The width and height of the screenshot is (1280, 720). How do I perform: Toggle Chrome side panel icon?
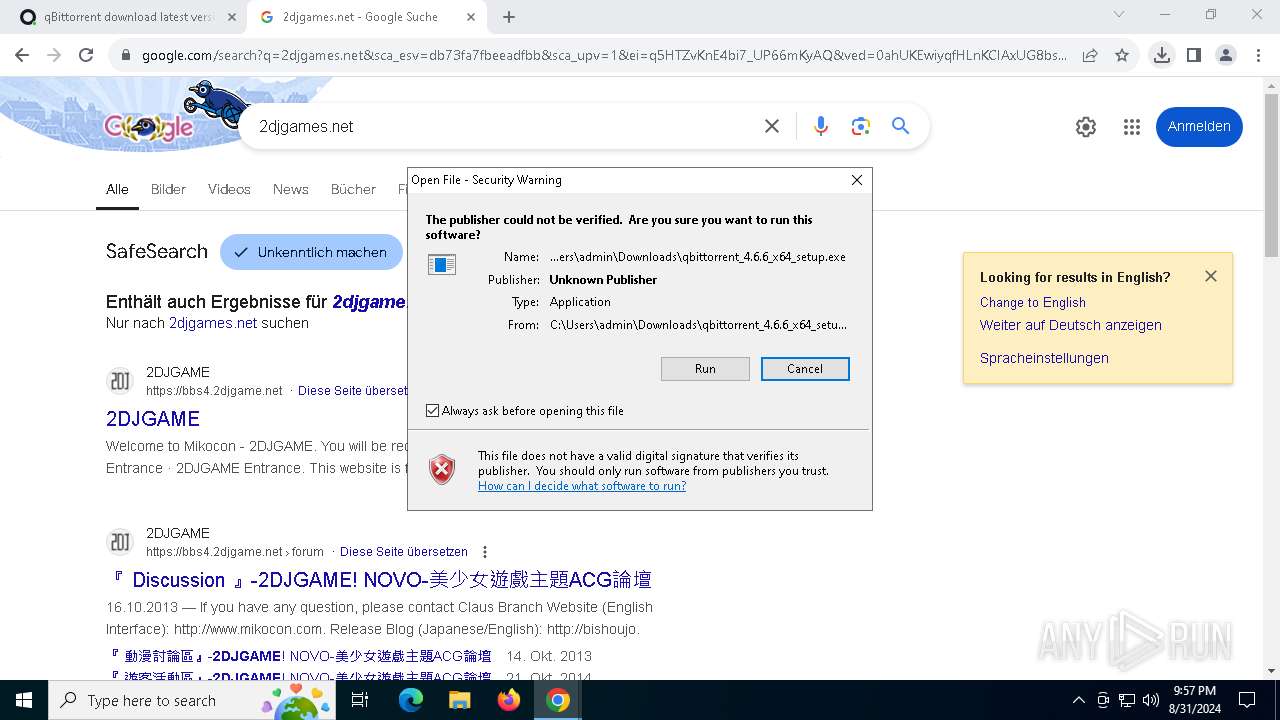coord(1194,56)
